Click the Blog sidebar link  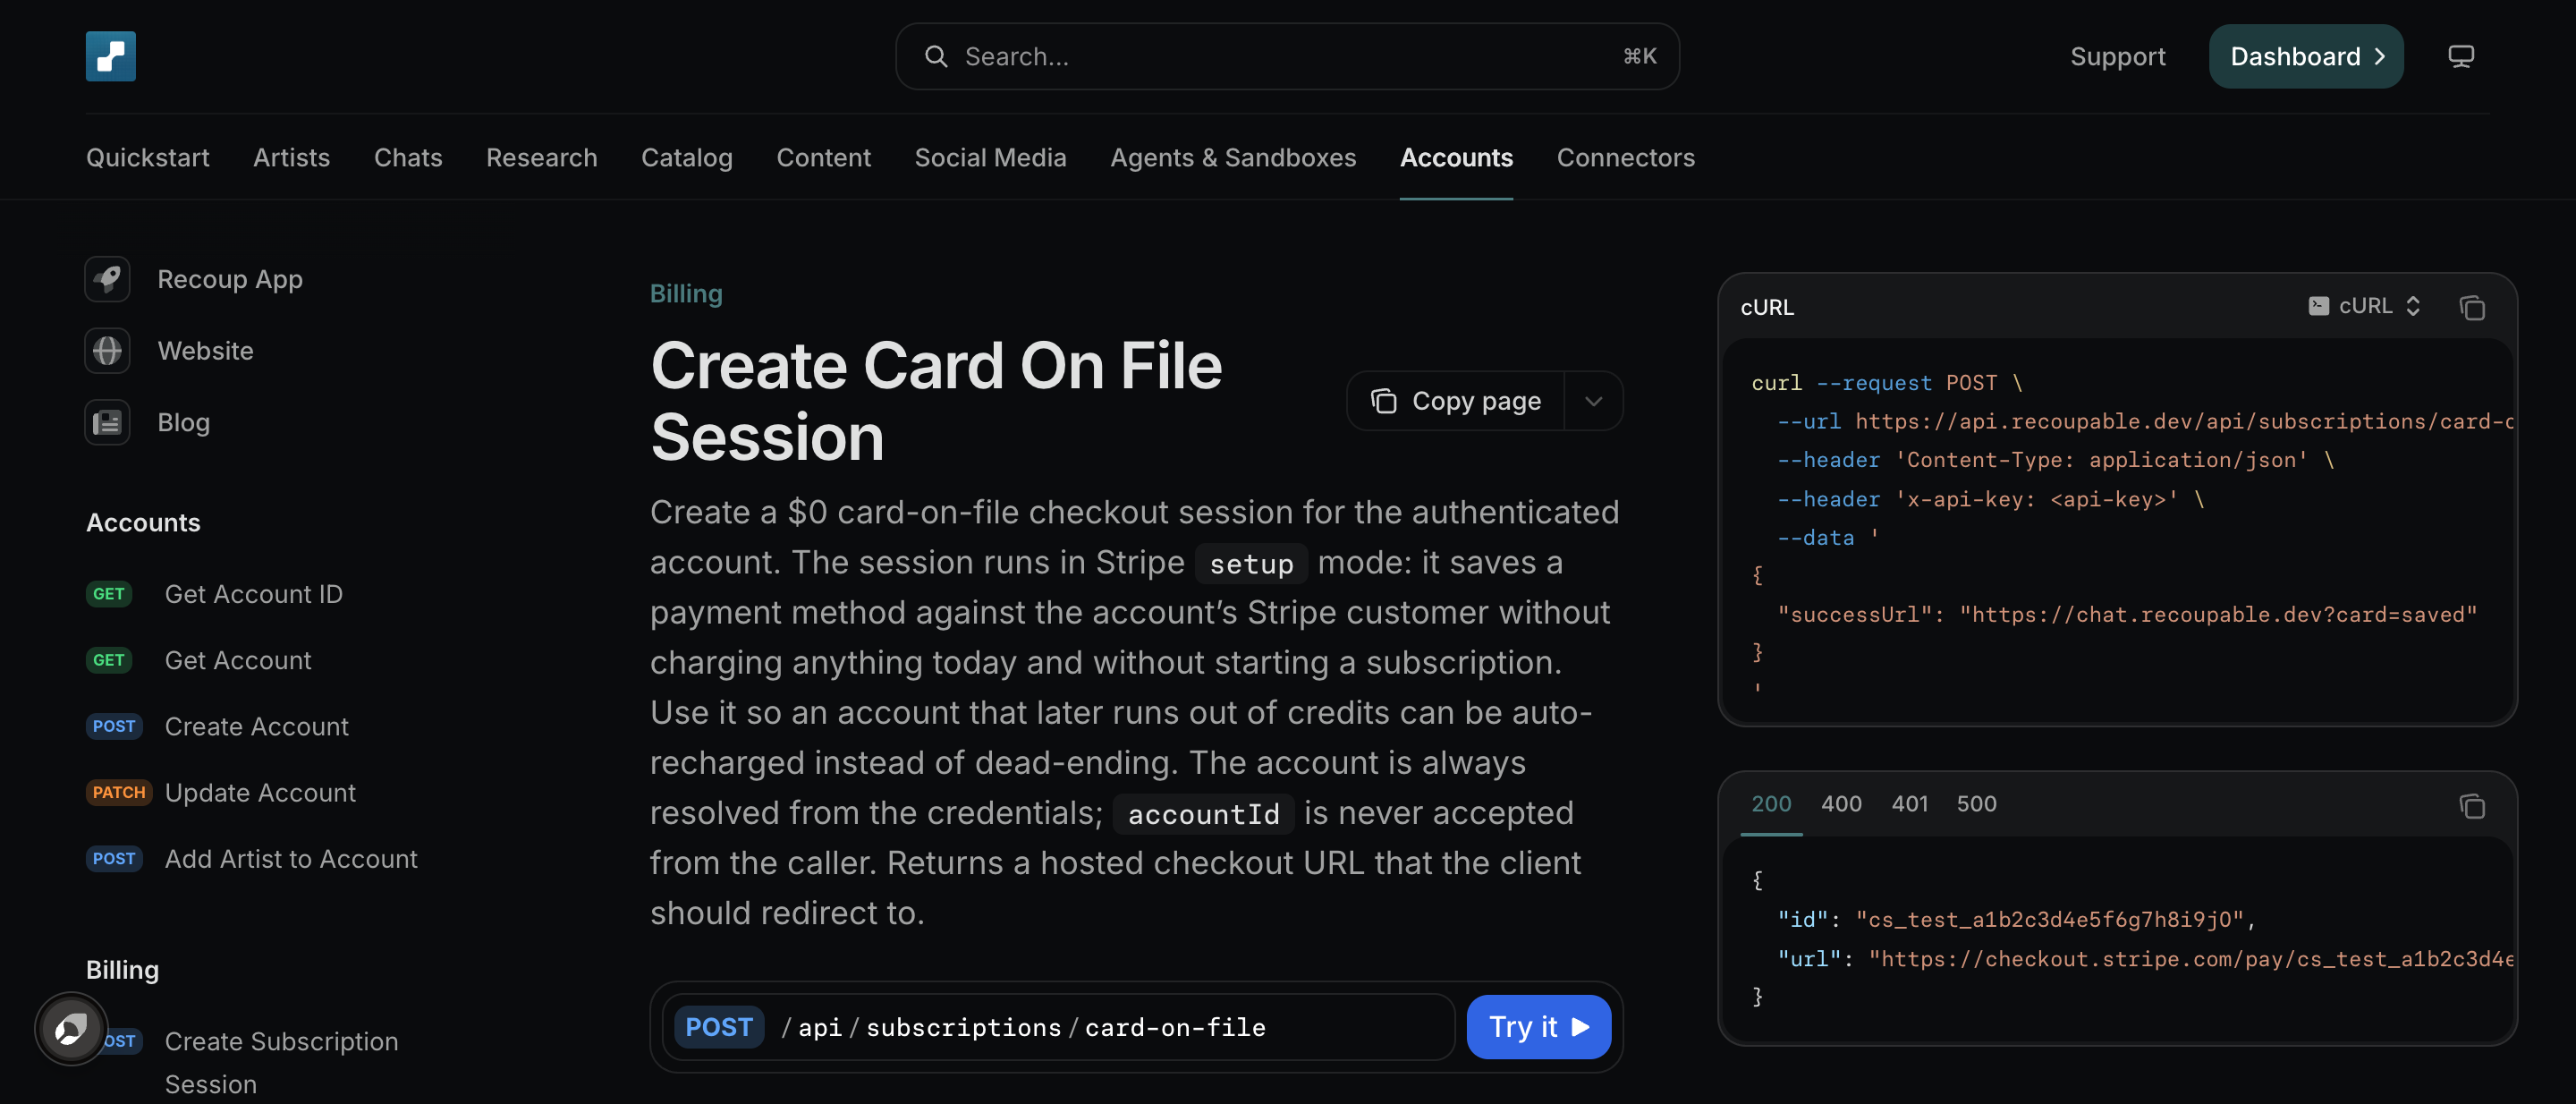coord(183,423)
